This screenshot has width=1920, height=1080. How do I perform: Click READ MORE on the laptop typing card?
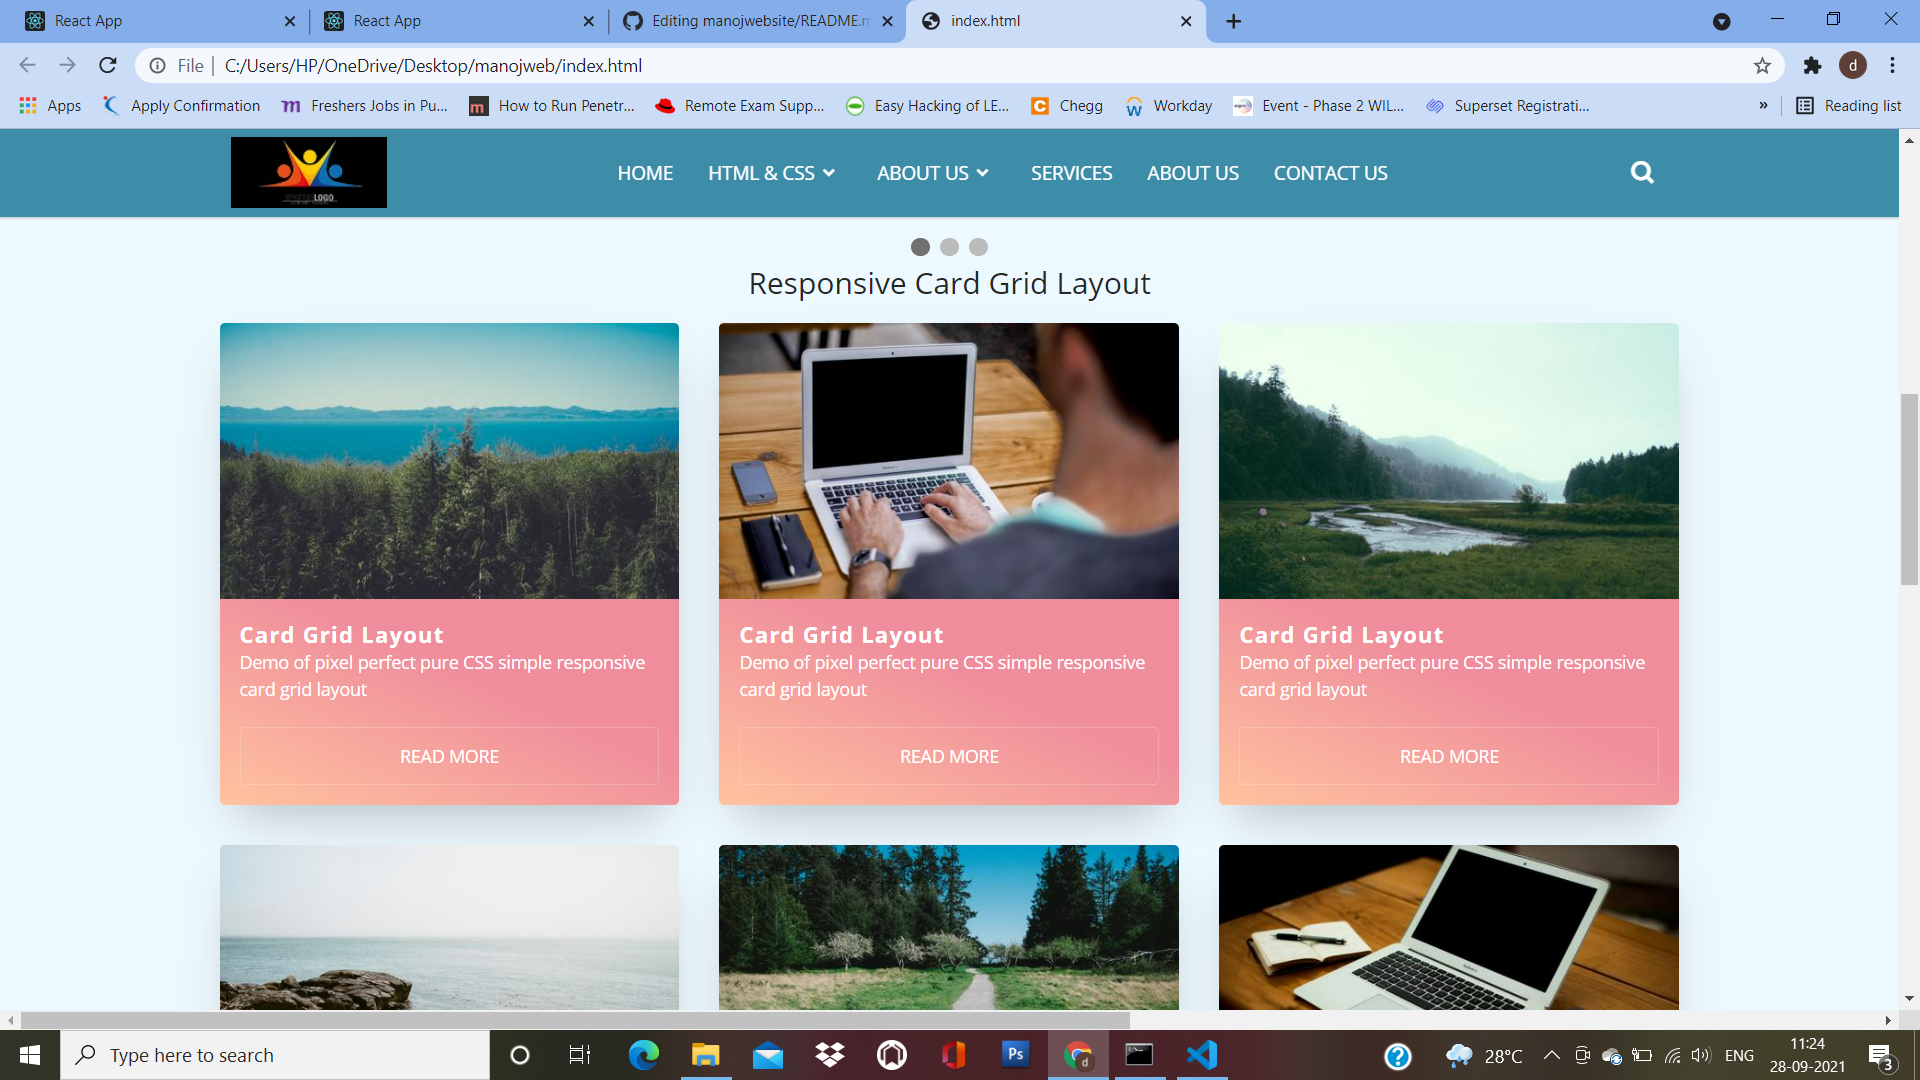pos(949,757)
